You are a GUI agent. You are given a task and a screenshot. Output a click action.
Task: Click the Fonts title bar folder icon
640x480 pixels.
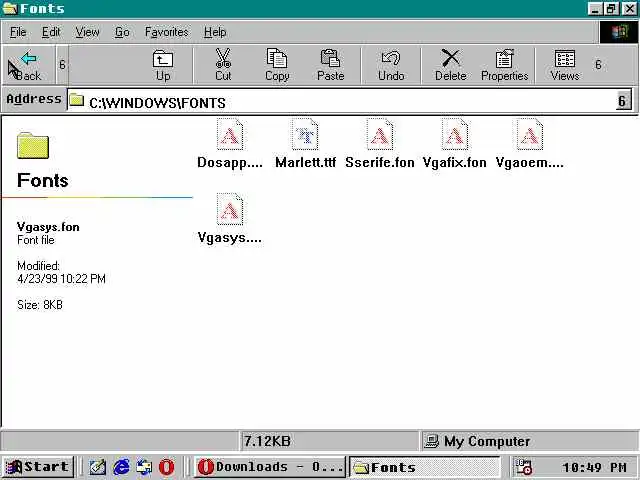pos(10,8)
